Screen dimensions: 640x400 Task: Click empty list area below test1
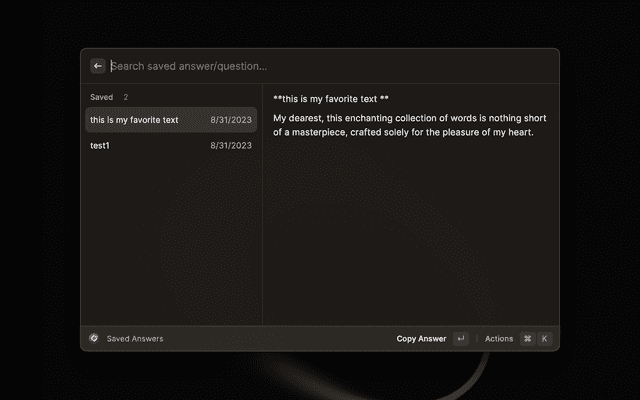(170, 240)
